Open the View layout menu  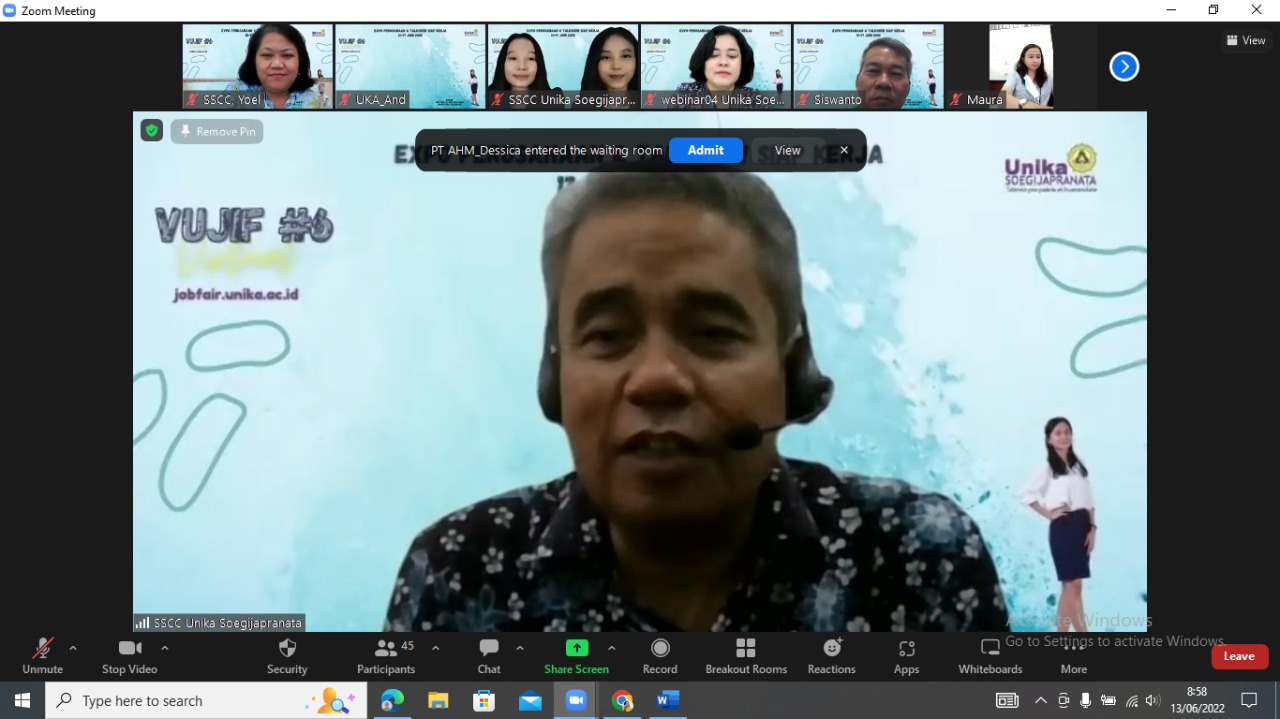pos(1246,40)
